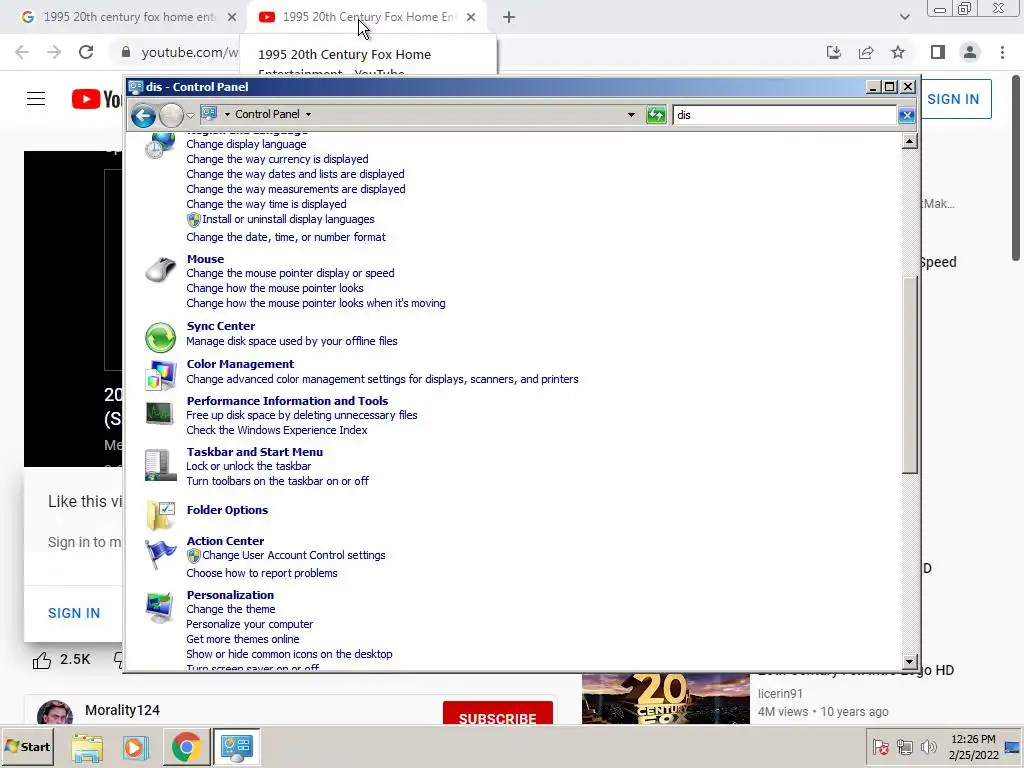Click Get more themes online
The width and height of the screenshot is (1024, 768).
[x=243, y=639]
